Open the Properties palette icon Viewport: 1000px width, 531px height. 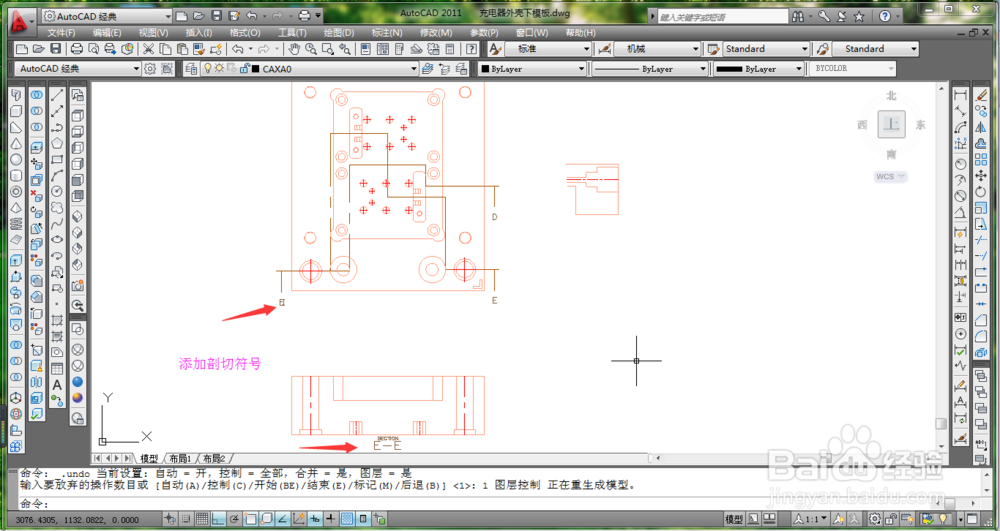[x=366, y=49]
